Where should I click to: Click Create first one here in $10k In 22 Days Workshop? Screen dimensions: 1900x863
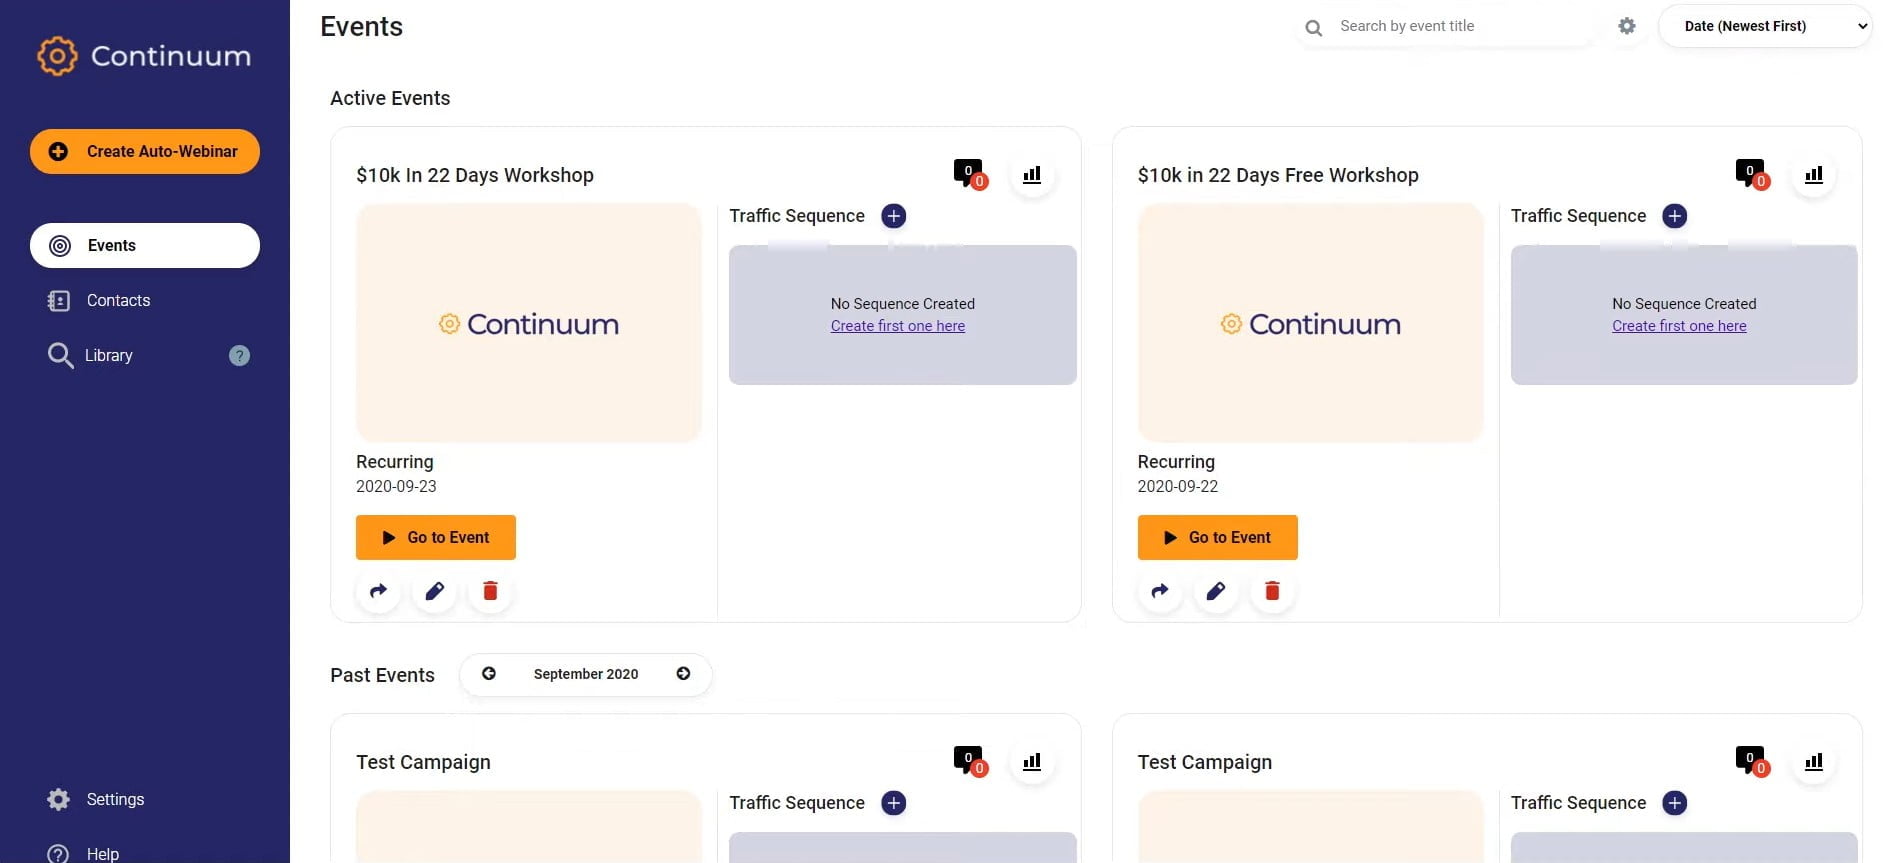[898, 326]
